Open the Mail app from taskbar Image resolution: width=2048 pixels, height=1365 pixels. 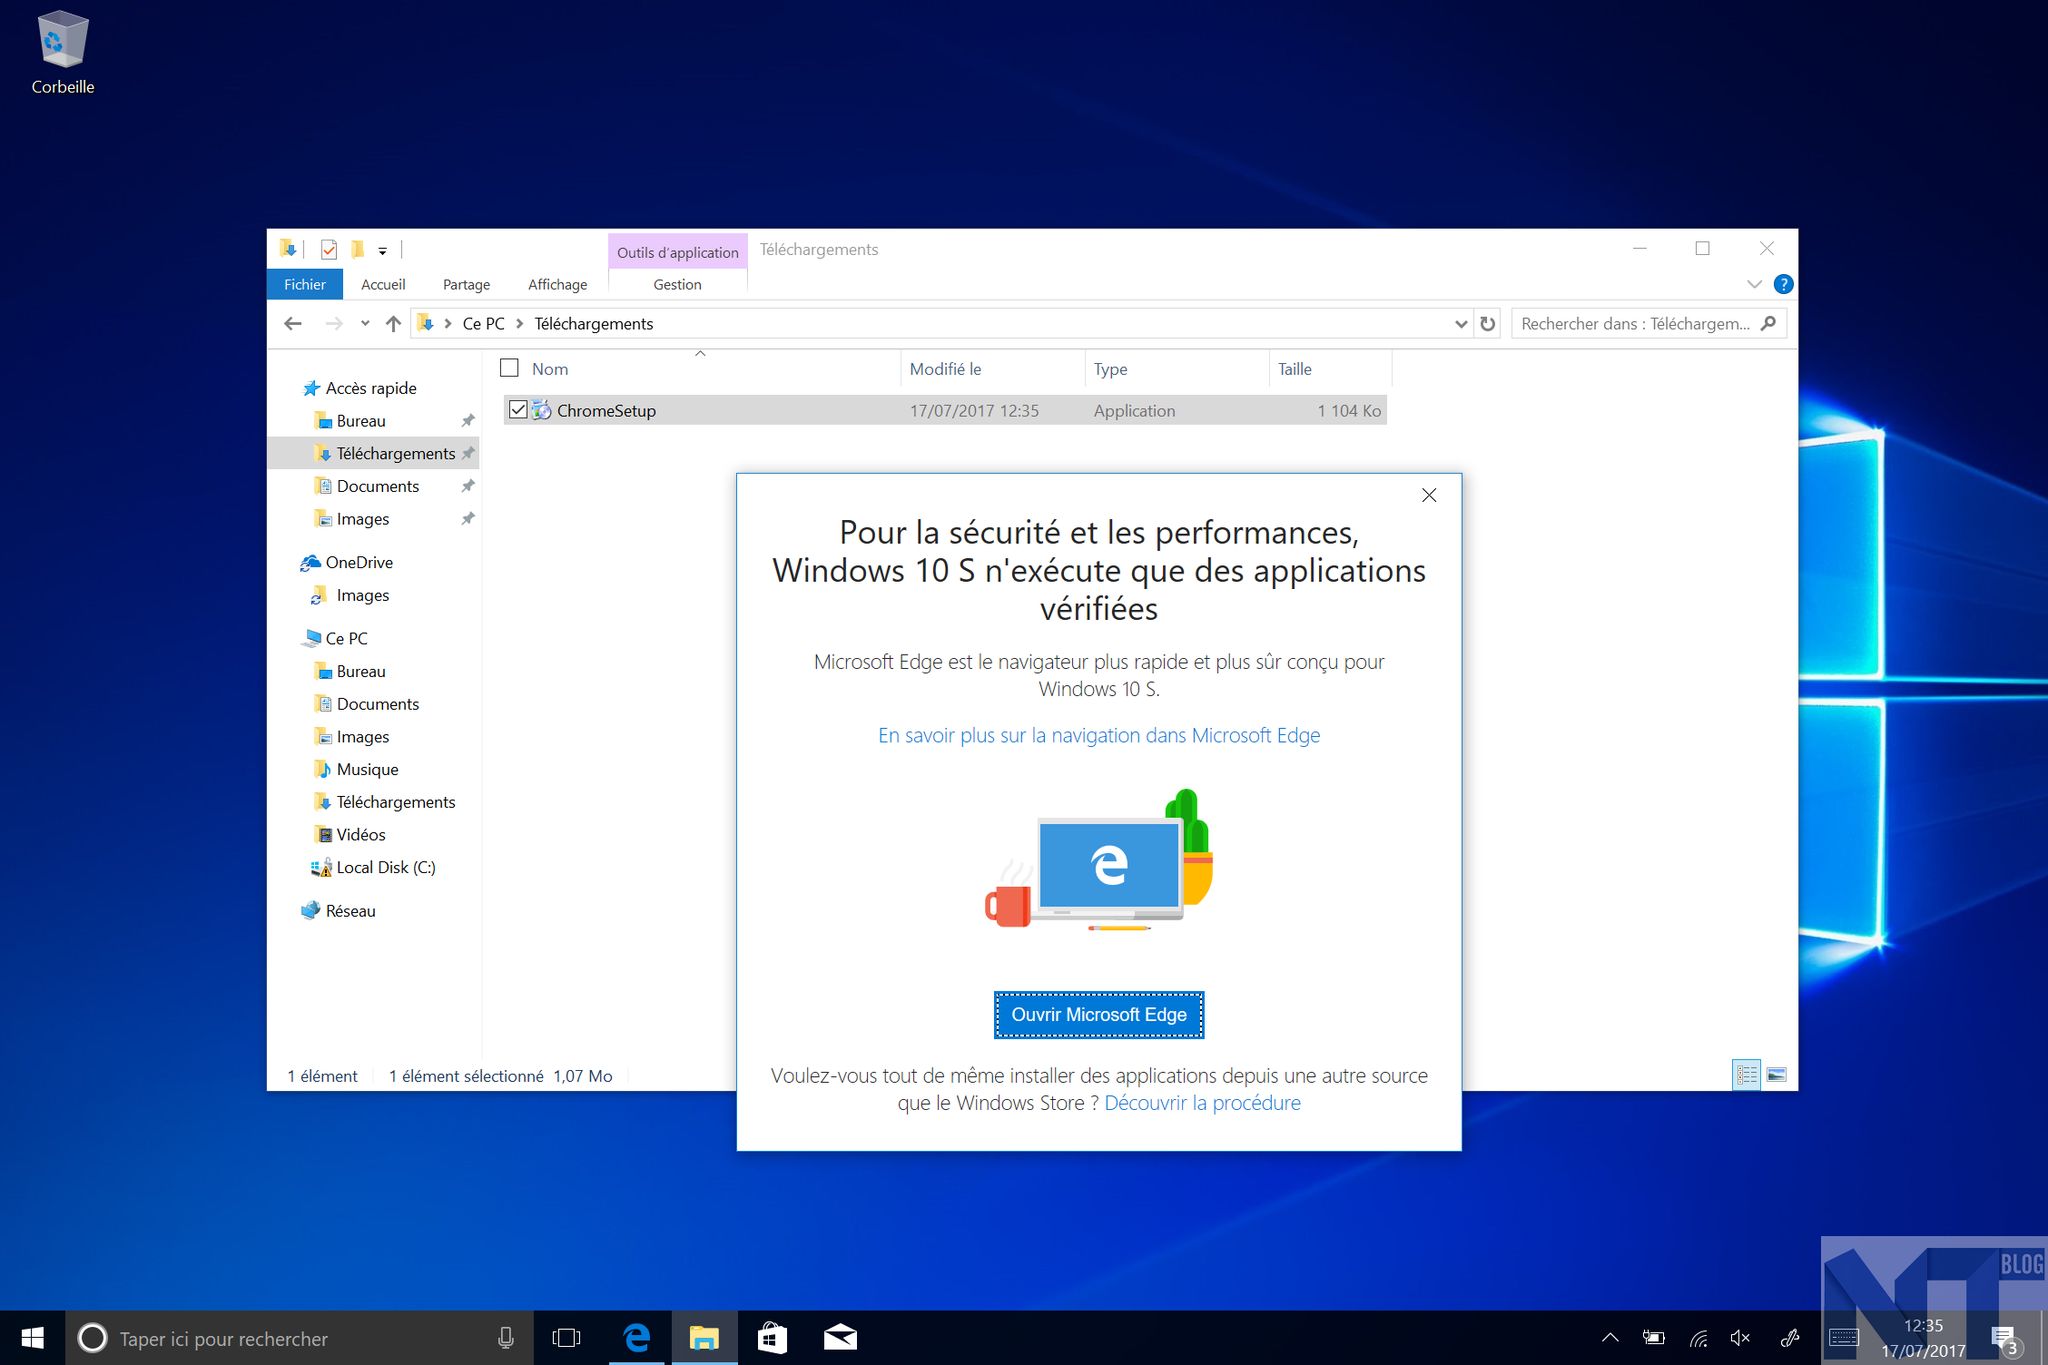[x=840, y=1338]
